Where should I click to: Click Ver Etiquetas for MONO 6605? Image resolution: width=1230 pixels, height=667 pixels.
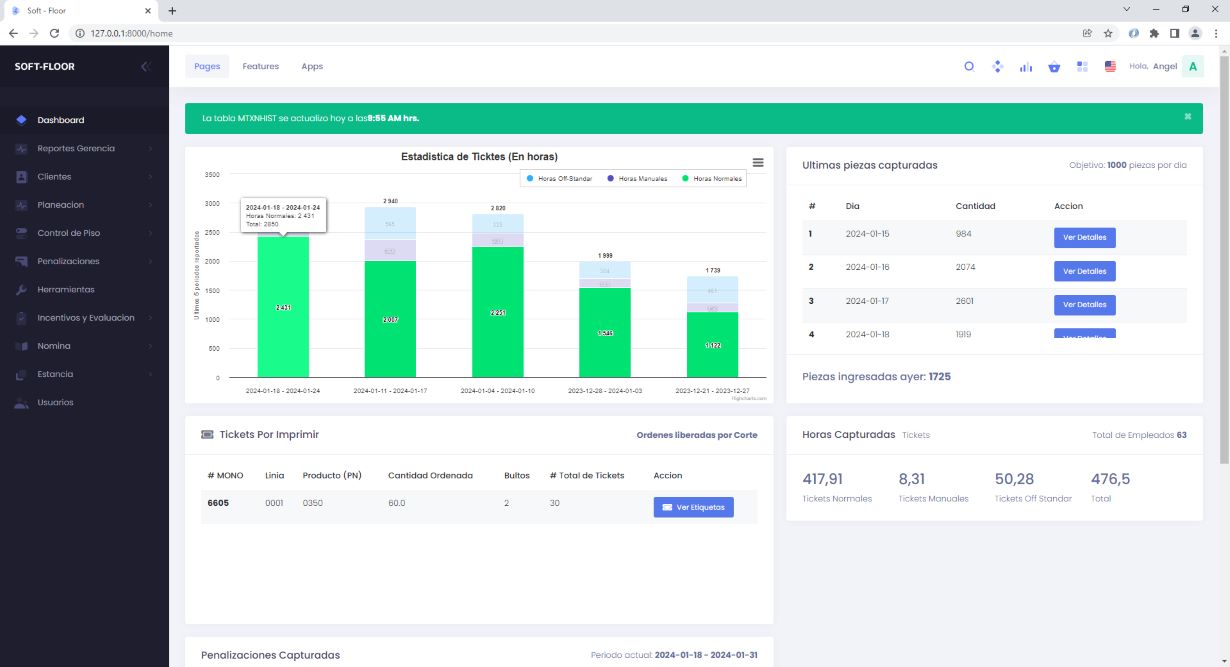tap(693, 507)
